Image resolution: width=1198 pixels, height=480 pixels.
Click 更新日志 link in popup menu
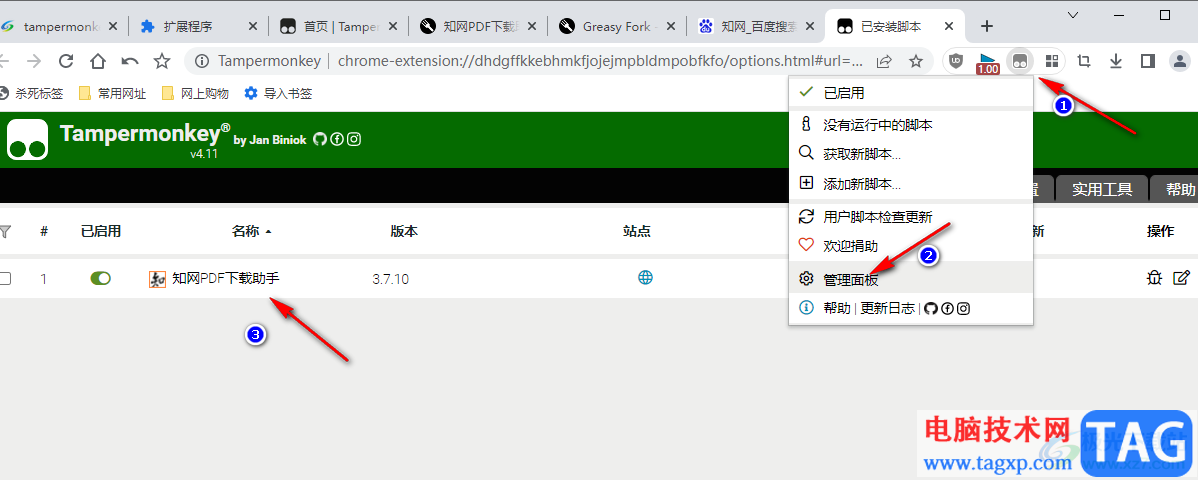pyautogui.click(x=887, y=309)
